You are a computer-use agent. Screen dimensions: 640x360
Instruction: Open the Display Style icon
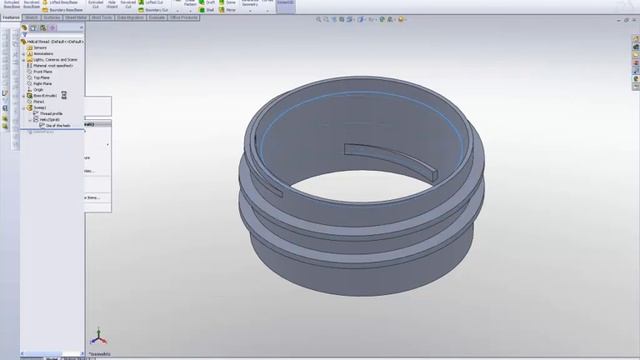coord(361,20)
